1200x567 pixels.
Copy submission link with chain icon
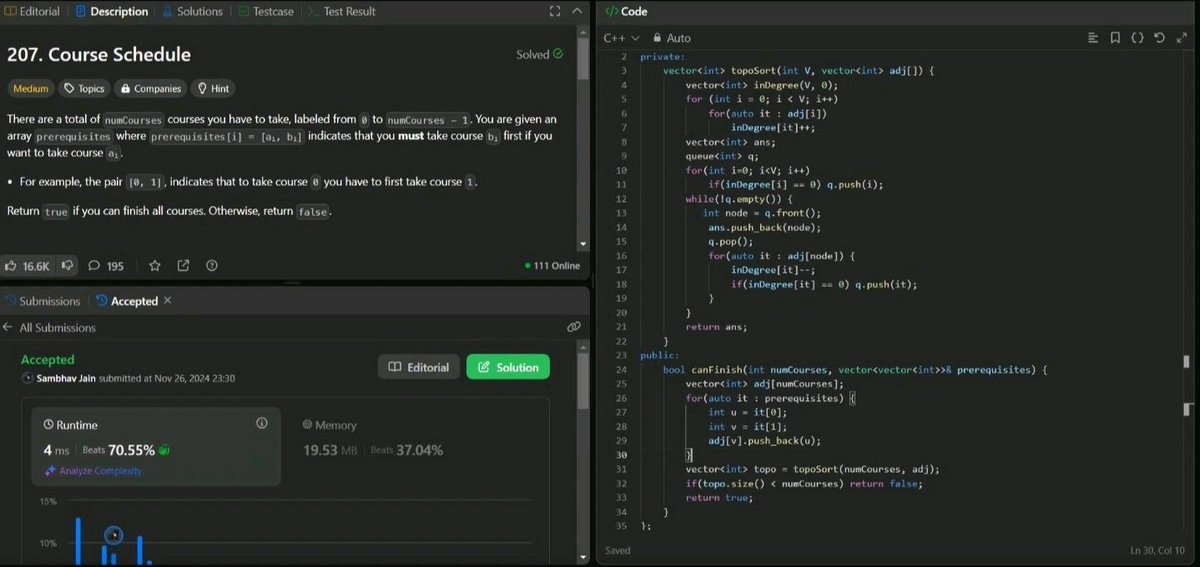573,327
